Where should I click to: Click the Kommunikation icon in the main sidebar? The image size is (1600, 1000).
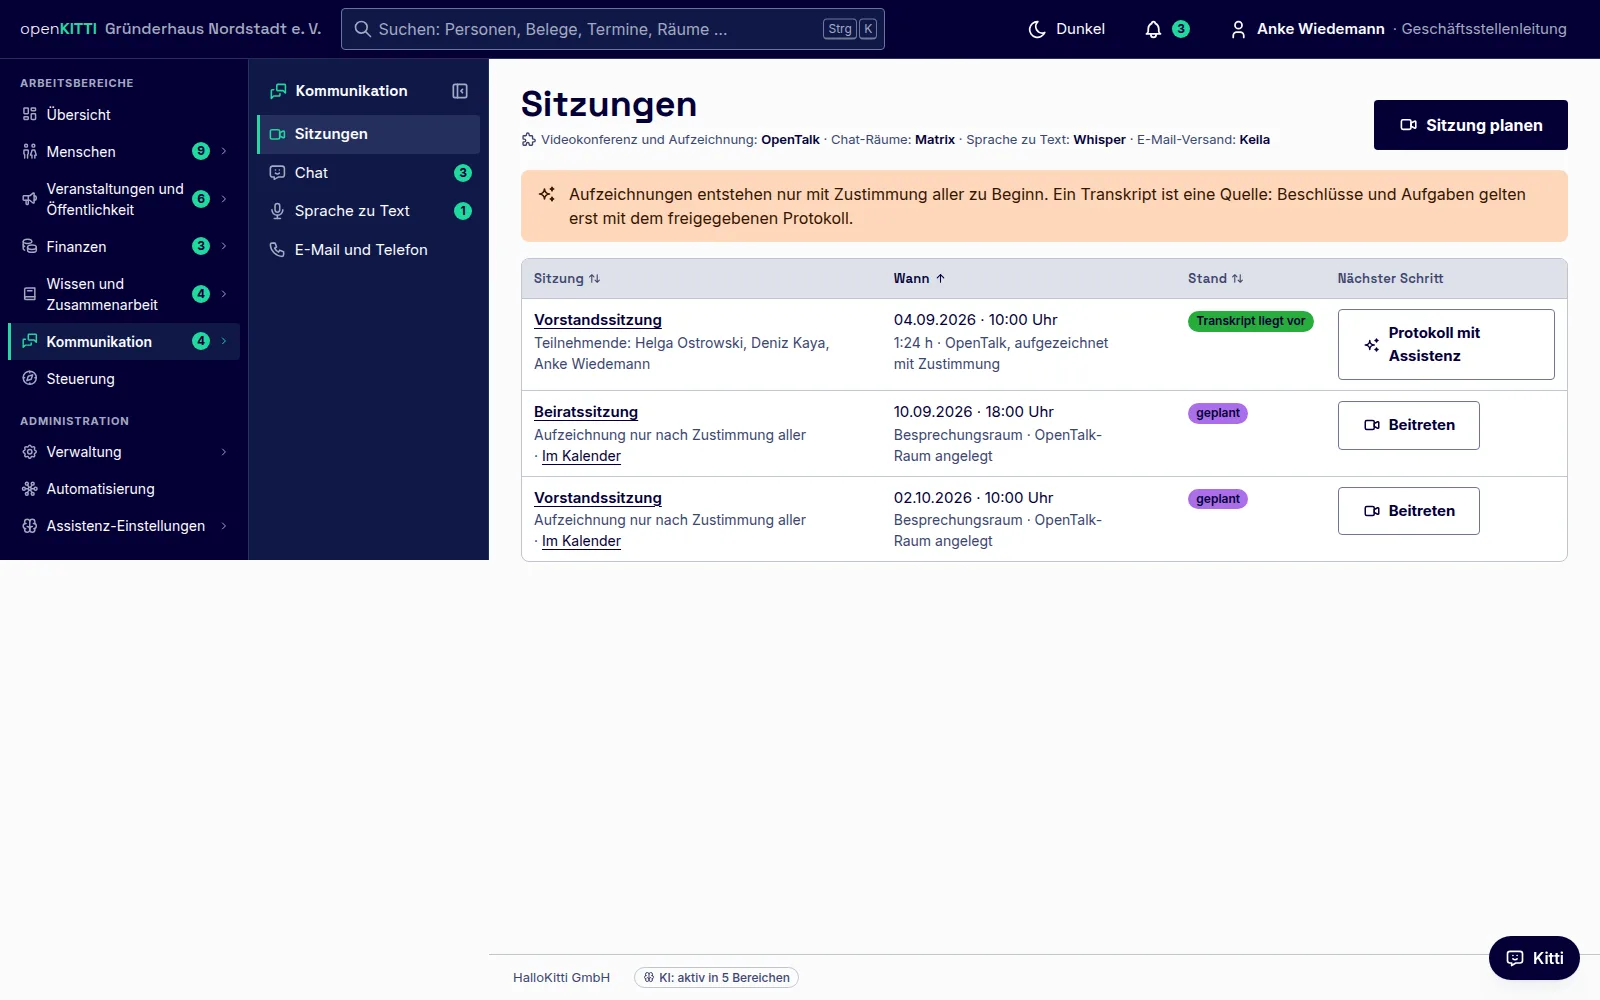30,341
